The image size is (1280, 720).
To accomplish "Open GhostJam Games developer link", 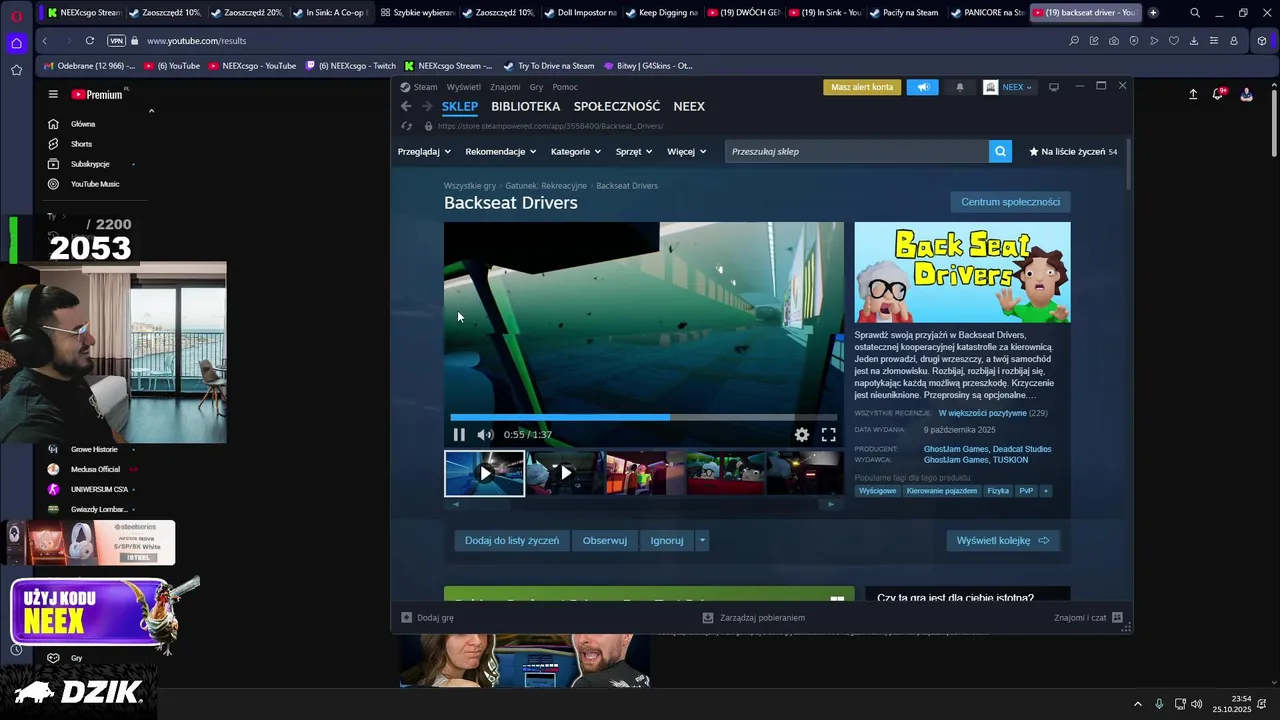I will coord(955,449).
